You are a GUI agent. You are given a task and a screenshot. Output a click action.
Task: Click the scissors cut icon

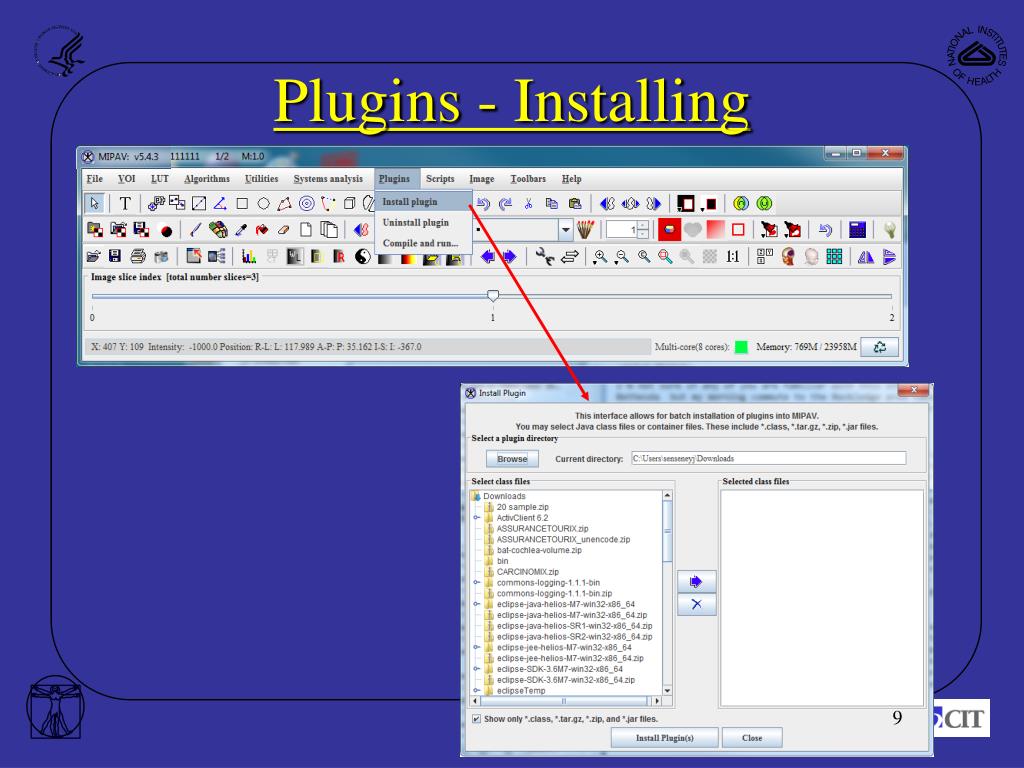528,204
